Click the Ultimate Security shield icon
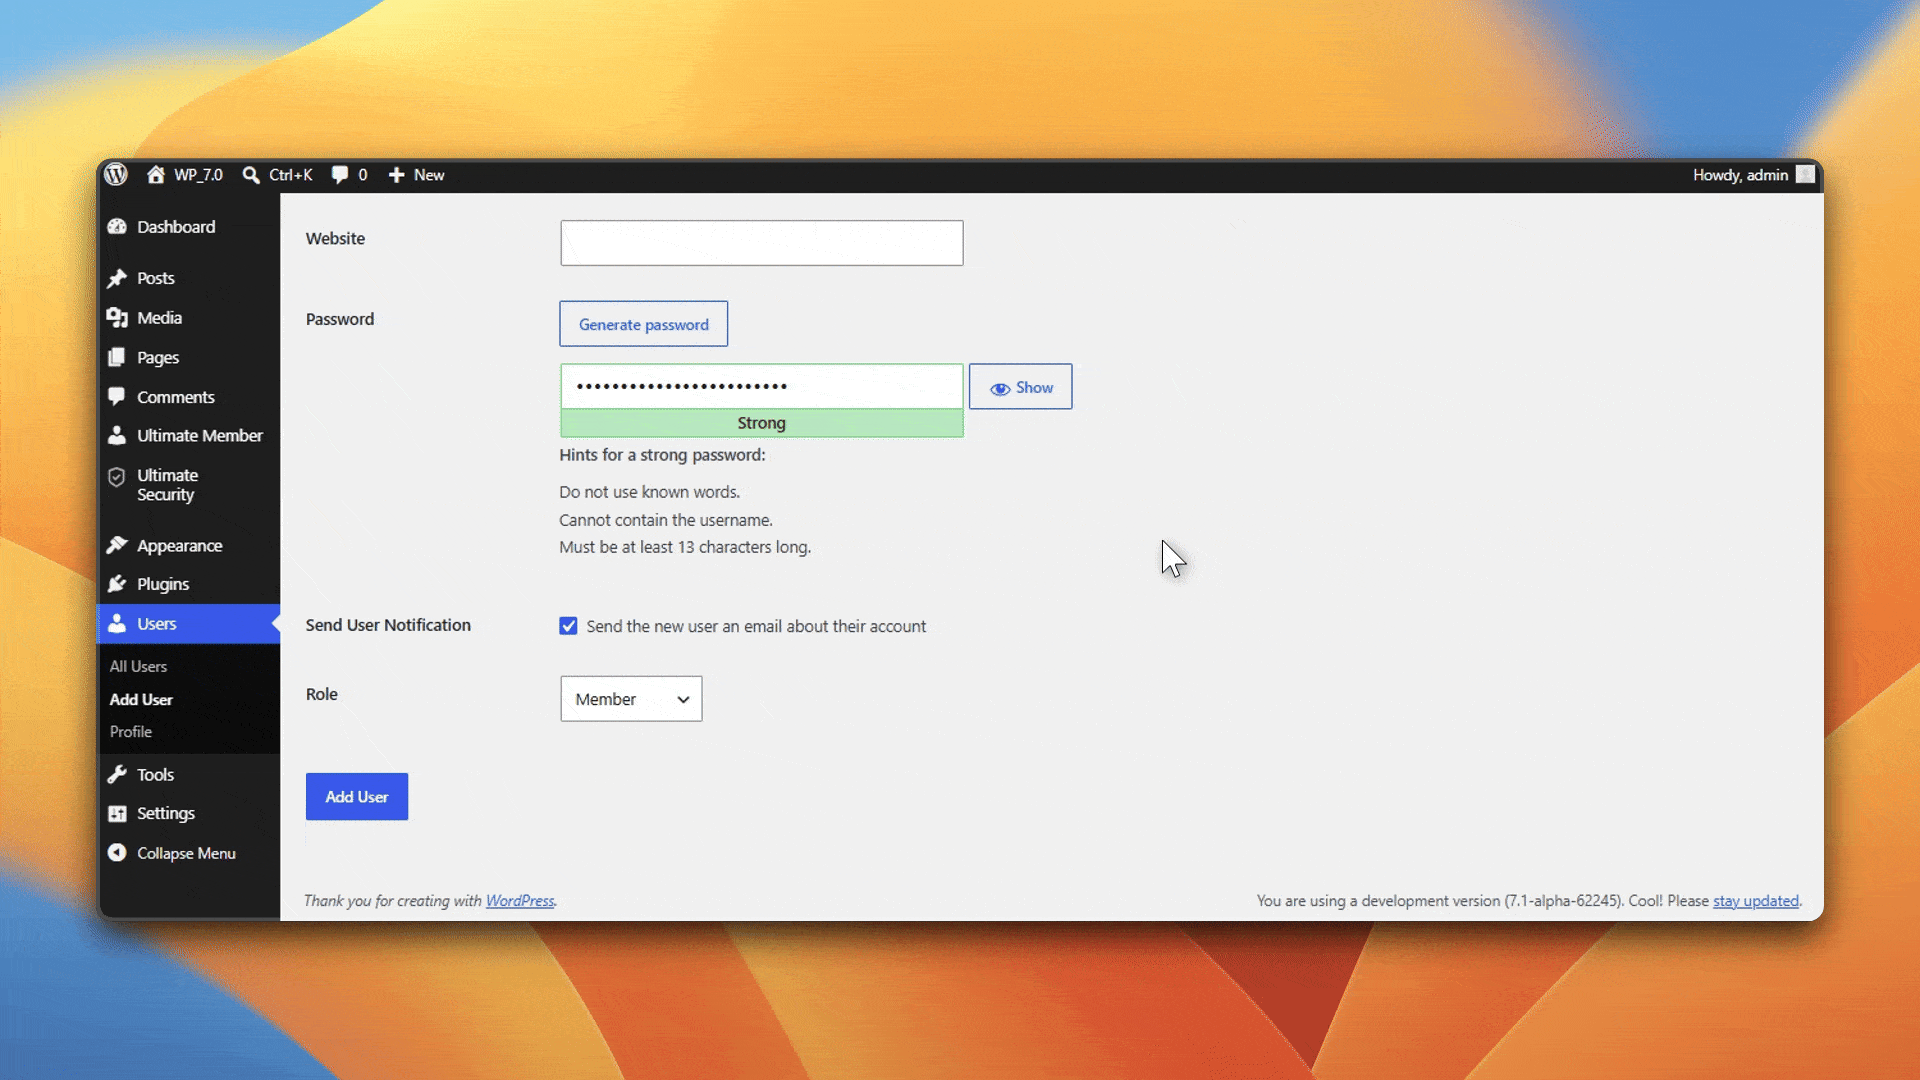This screenshot has height=1080, width=1920. (117, 477)
